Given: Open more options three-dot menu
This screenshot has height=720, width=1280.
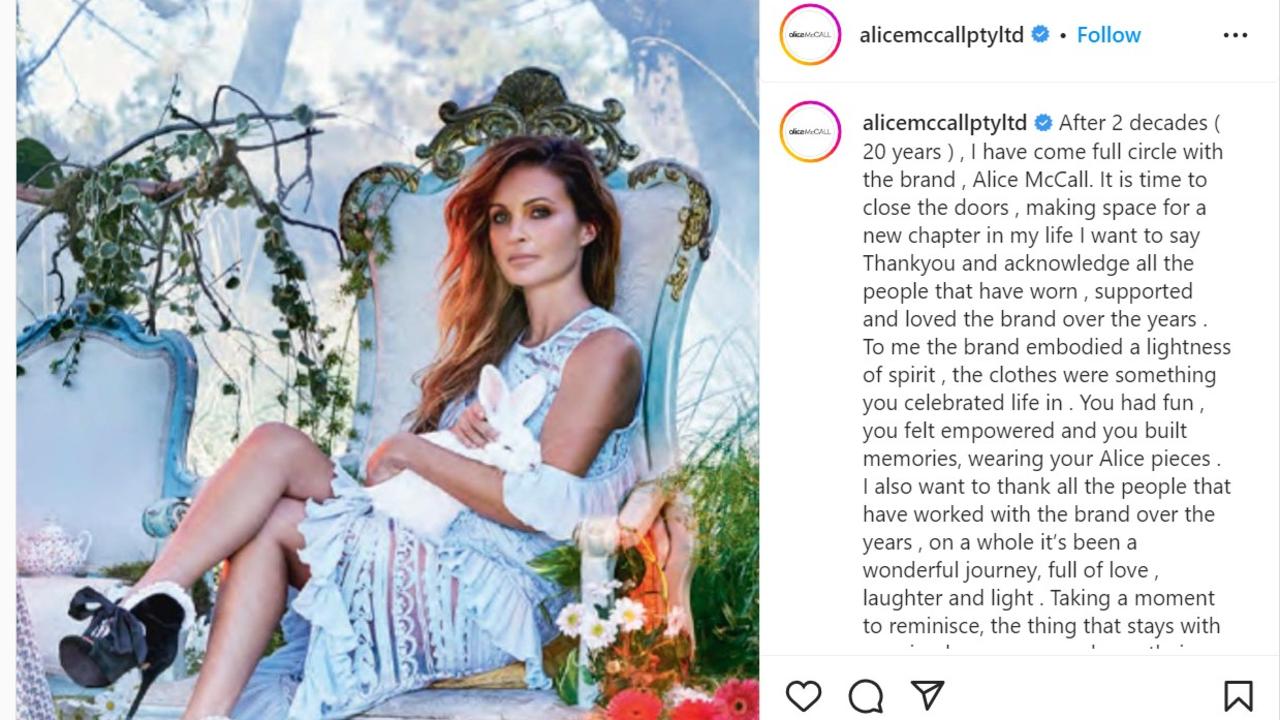Looking at the screenshot, I should pos(1235,35).
